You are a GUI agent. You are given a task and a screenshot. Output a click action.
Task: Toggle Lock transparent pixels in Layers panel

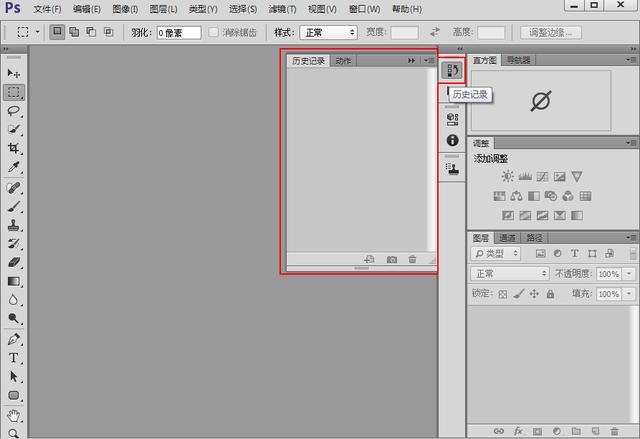click(x=503, y=294)
